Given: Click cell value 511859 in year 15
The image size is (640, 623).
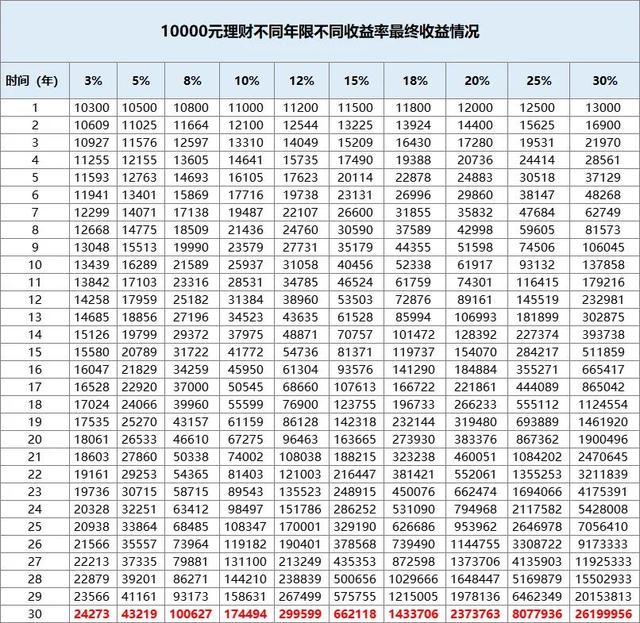Looking at the screenshot, I should [x=603, y=352].
